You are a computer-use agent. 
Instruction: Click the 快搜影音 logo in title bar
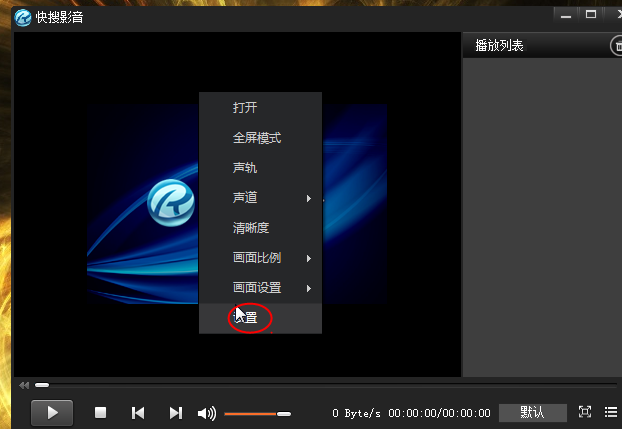pyautogui.click(x=23, y=17)
